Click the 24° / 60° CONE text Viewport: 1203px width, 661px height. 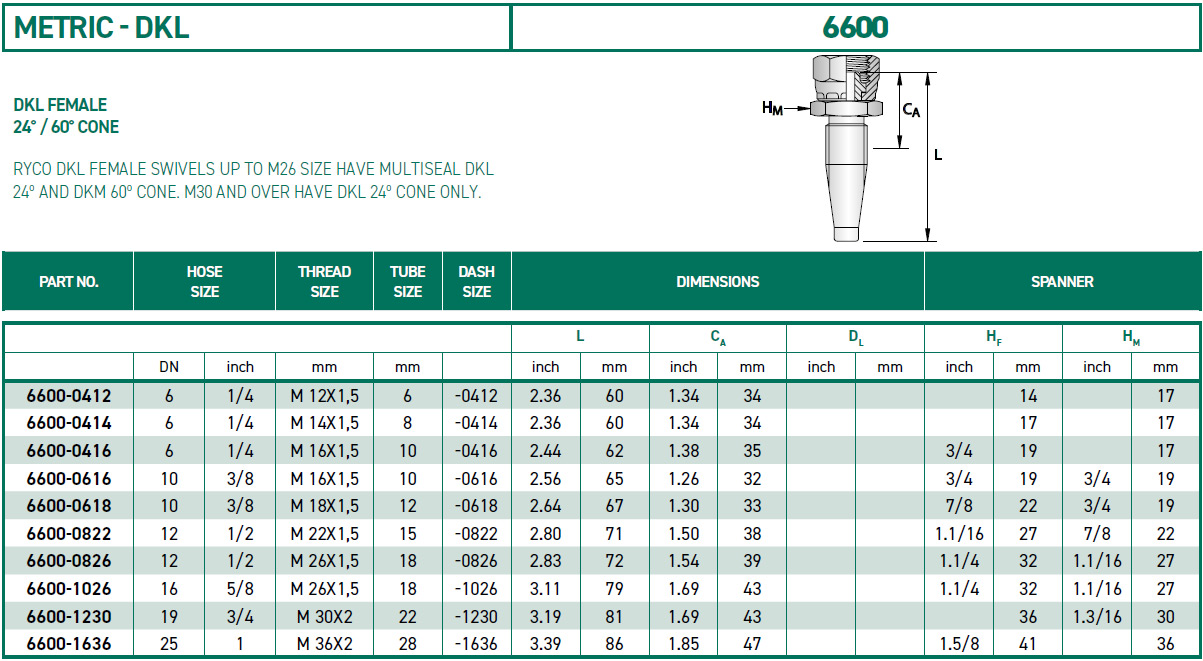(66, 127)
